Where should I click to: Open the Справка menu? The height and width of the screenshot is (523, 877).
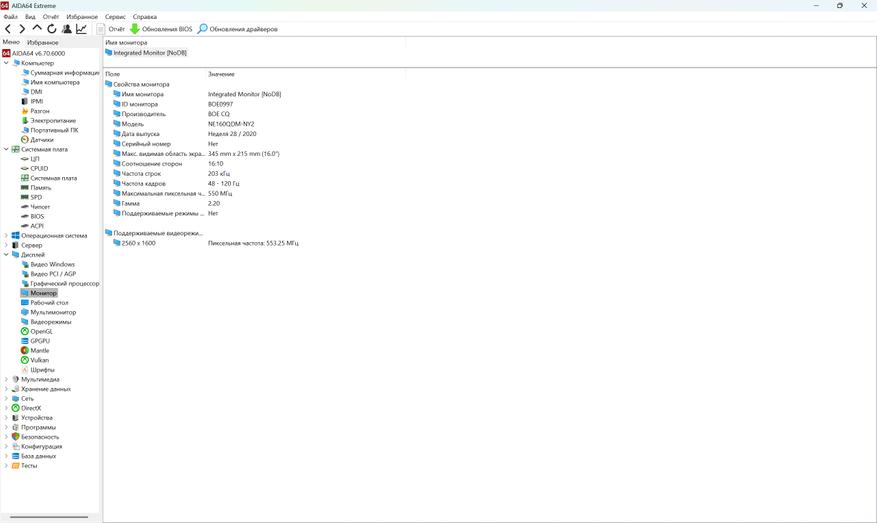tap(145, 17)
